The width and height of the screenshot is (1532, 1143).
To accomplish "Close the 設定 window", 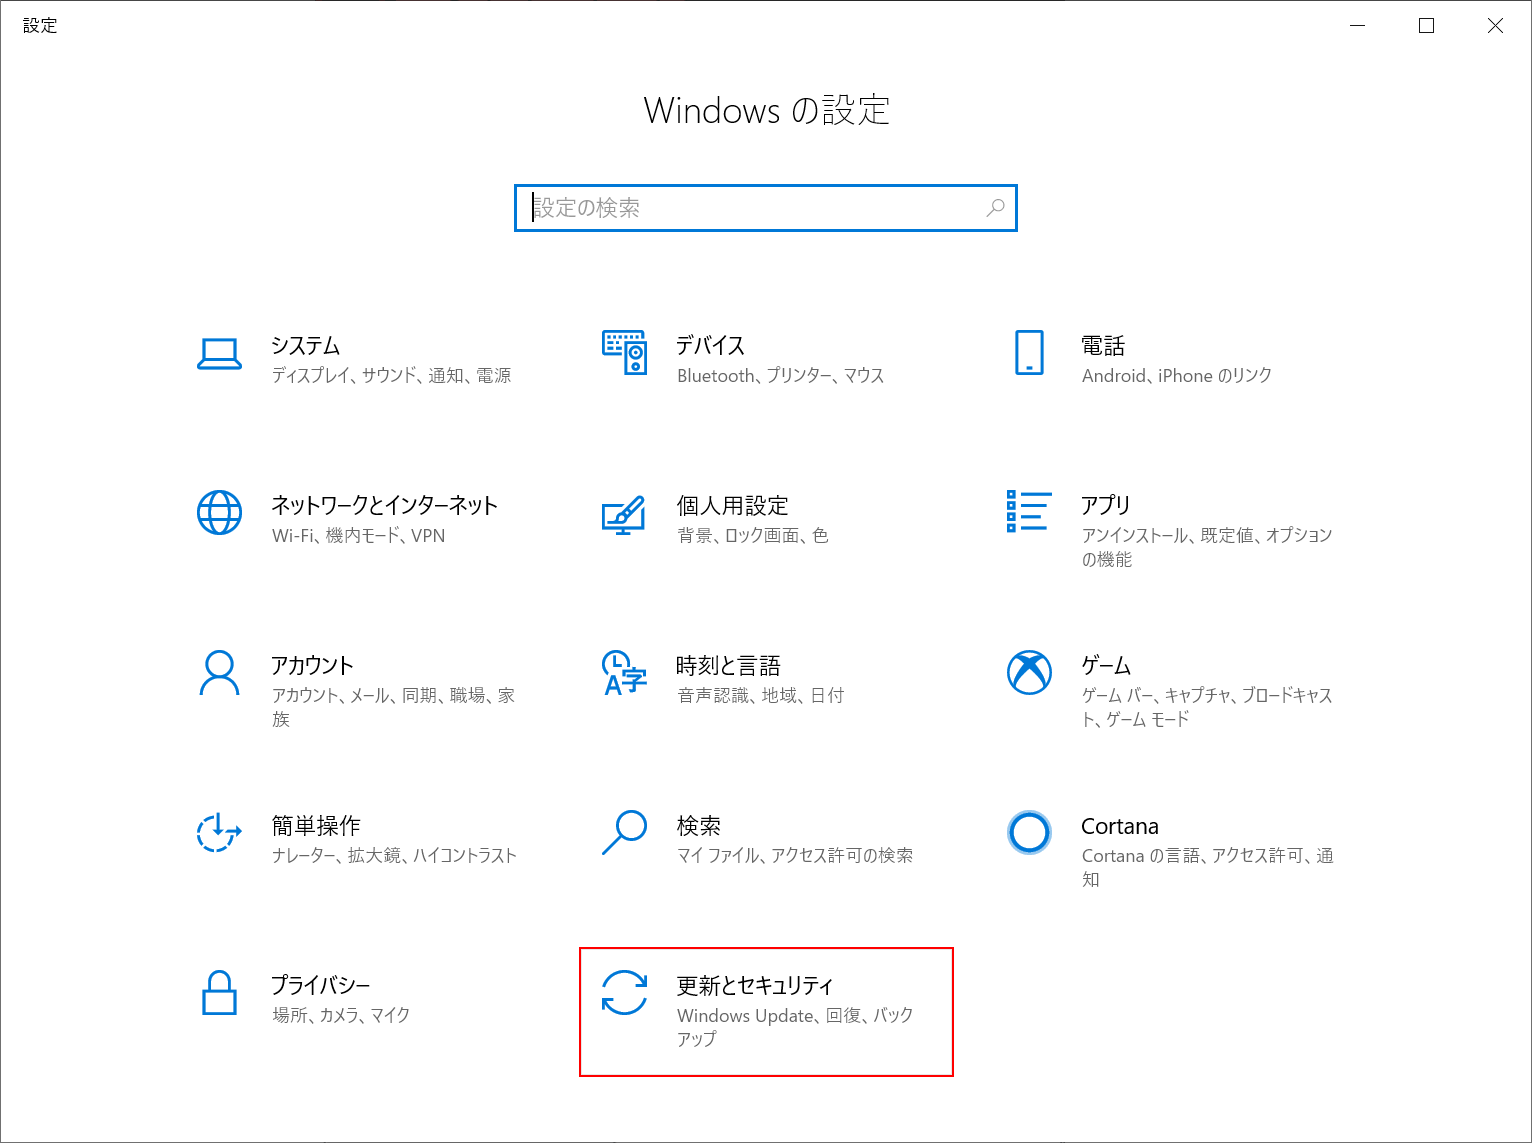I will (1496, 26).
